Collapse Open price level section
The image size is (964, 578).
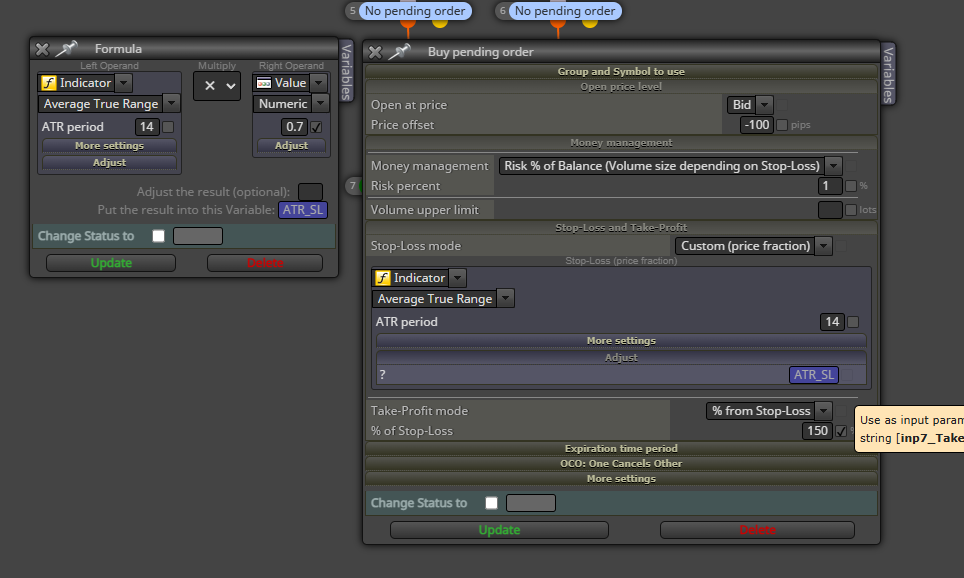pos(621,87)
